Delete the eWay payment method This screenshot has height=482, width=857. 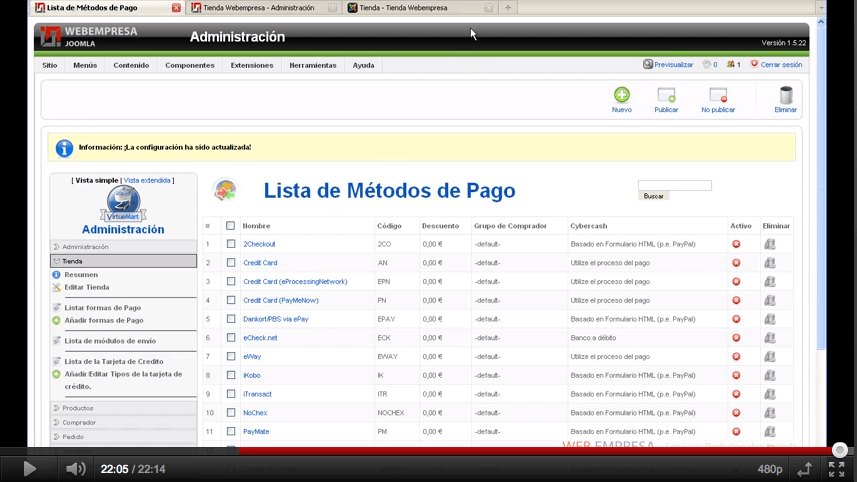coord(770,356)
